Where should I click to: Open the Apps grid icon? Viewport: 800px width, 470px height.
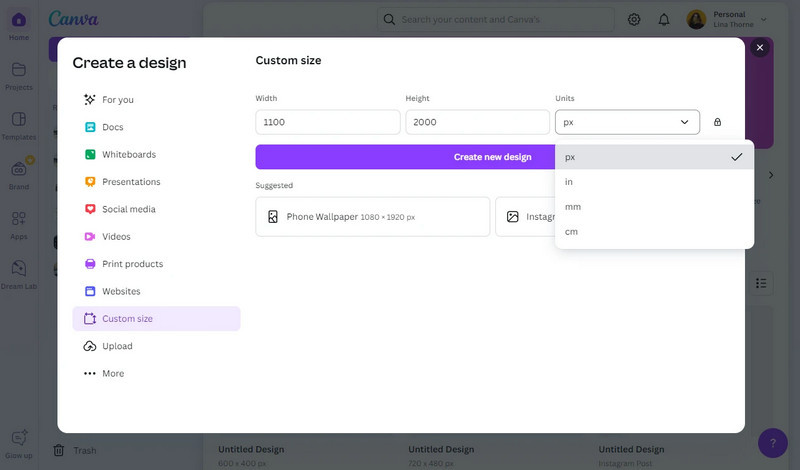18,219
